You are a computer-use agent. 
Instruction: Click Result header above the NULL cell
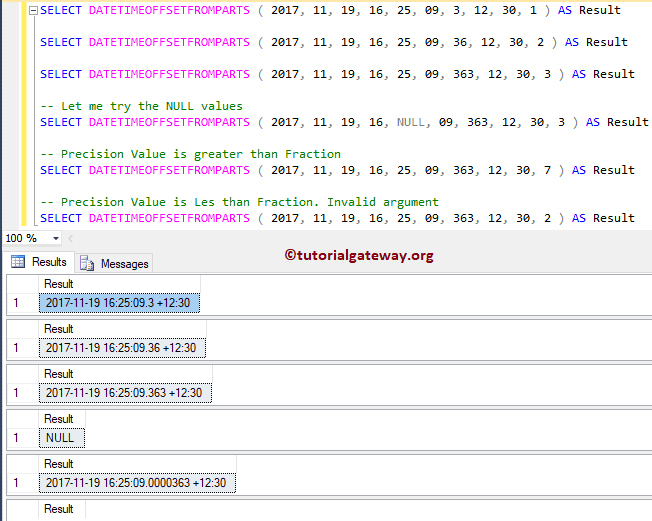pos(62,419)
